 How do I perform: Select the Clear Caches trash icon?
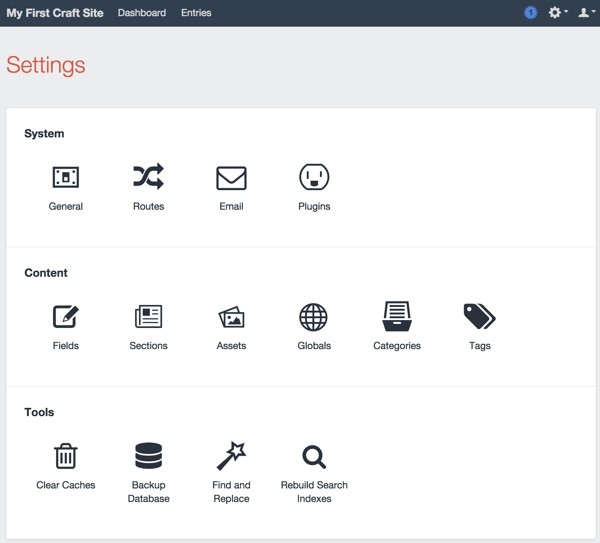point(66,456)
